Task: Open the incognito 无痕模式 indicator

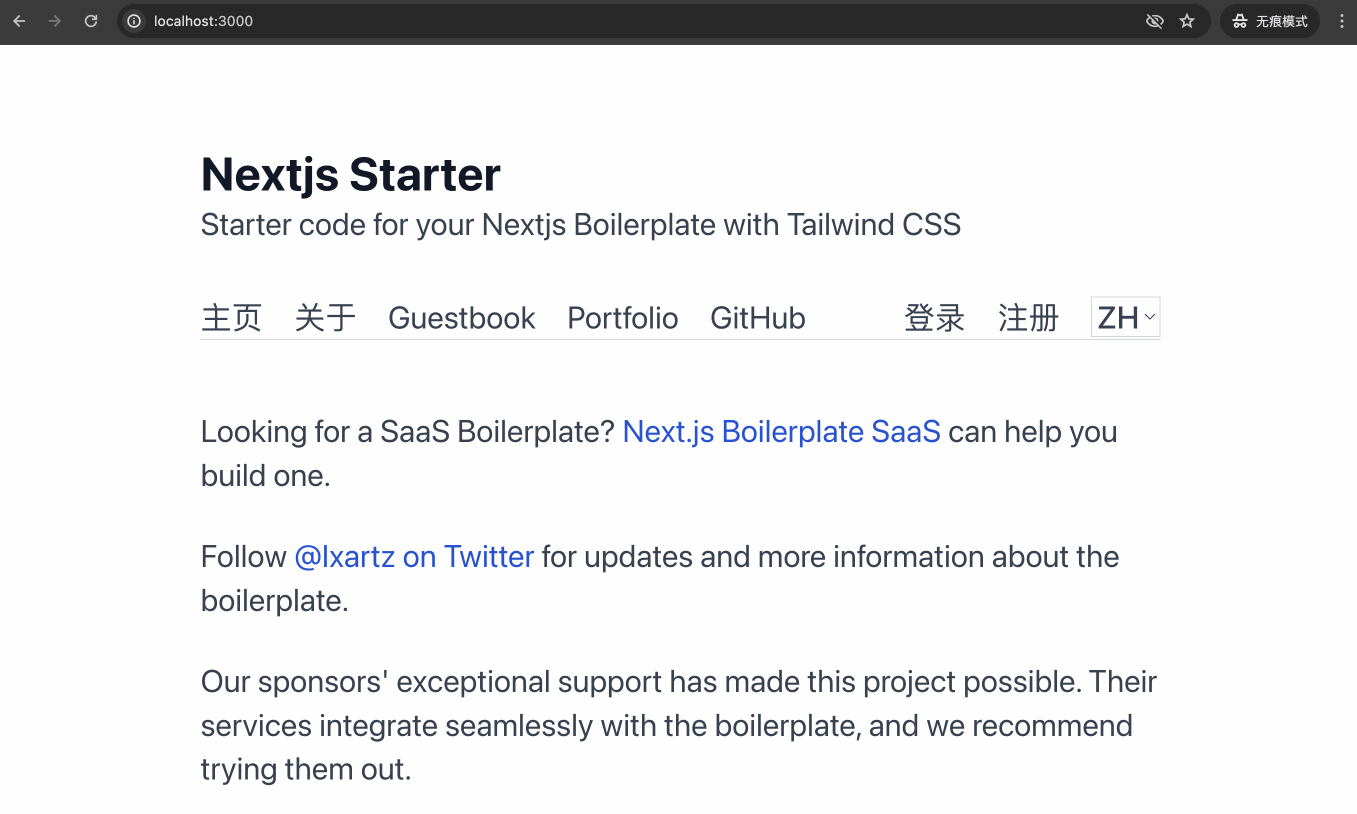Action: pyautogui.click(x=1270, y=21)
